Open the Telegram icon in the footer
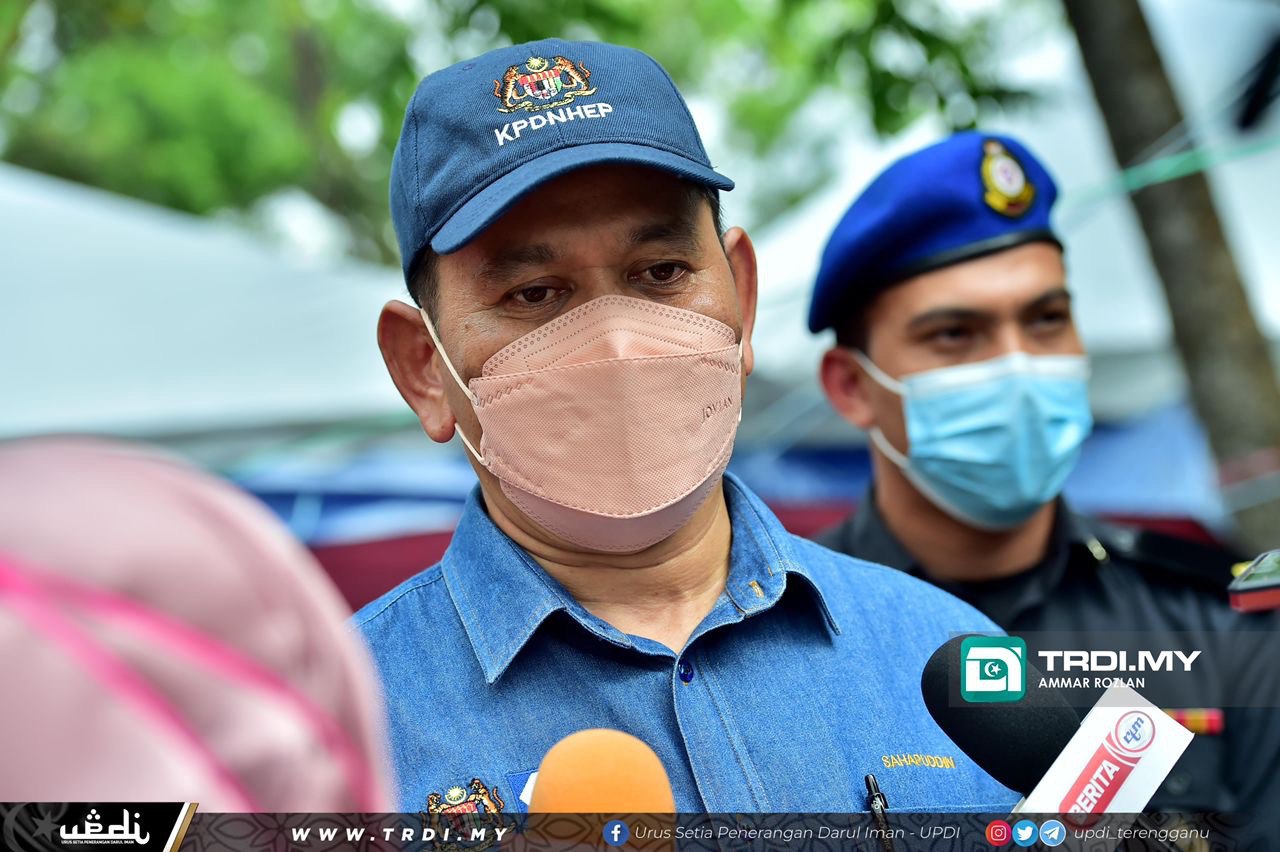 (x=1052, y=832)
